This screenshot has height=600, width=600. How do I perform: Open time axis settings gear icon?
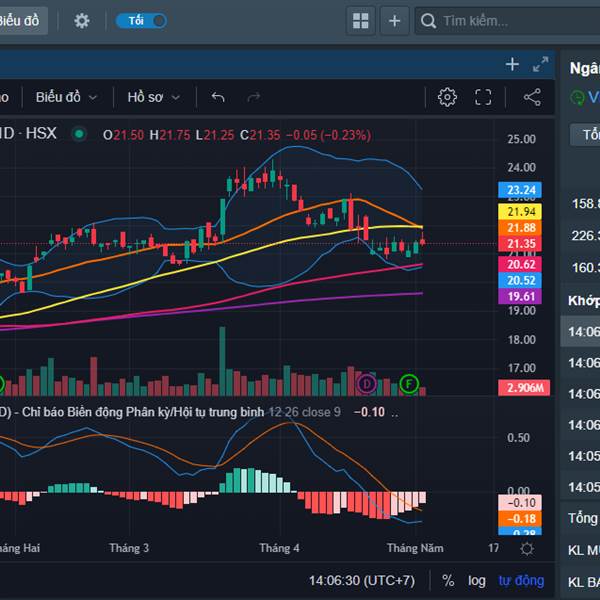527,549
